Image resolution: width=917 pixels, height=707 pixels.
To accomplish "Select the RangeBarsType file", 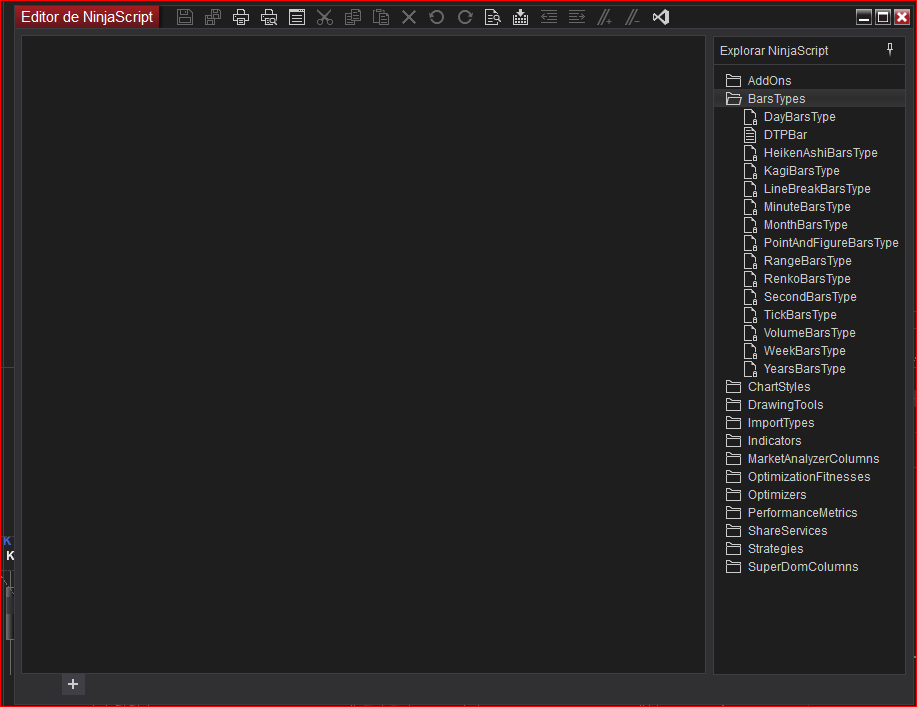I will point(798,261).
